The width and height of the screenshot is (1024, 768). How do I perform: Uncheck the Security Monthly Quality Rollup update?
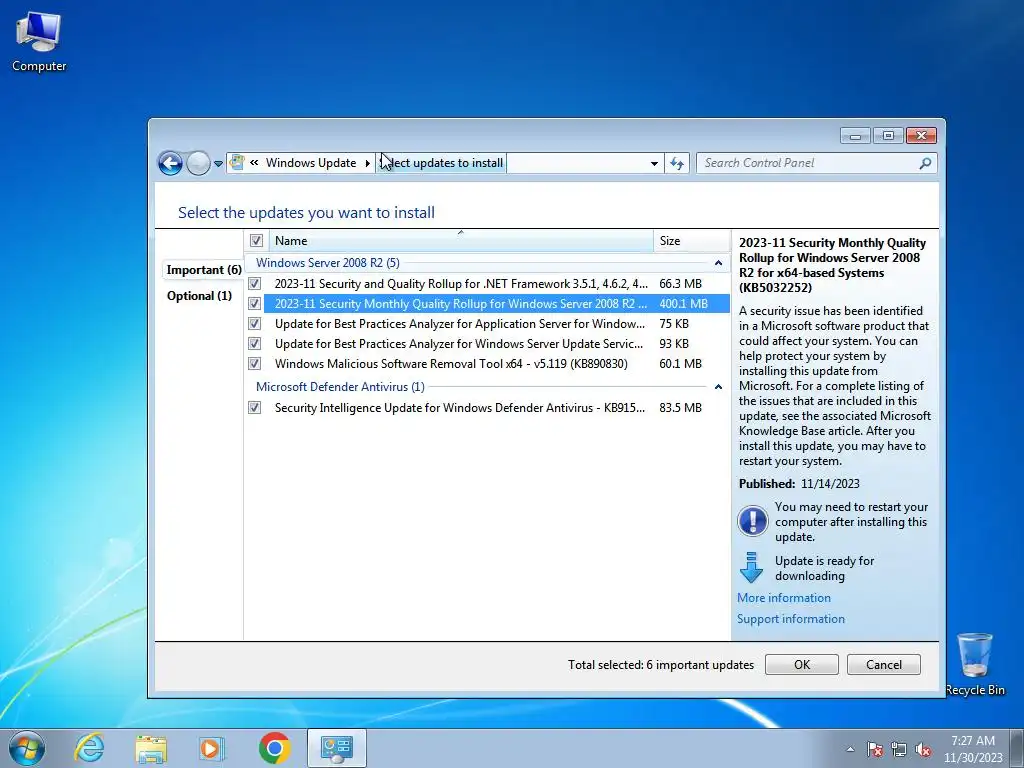(x=255, y=304)
